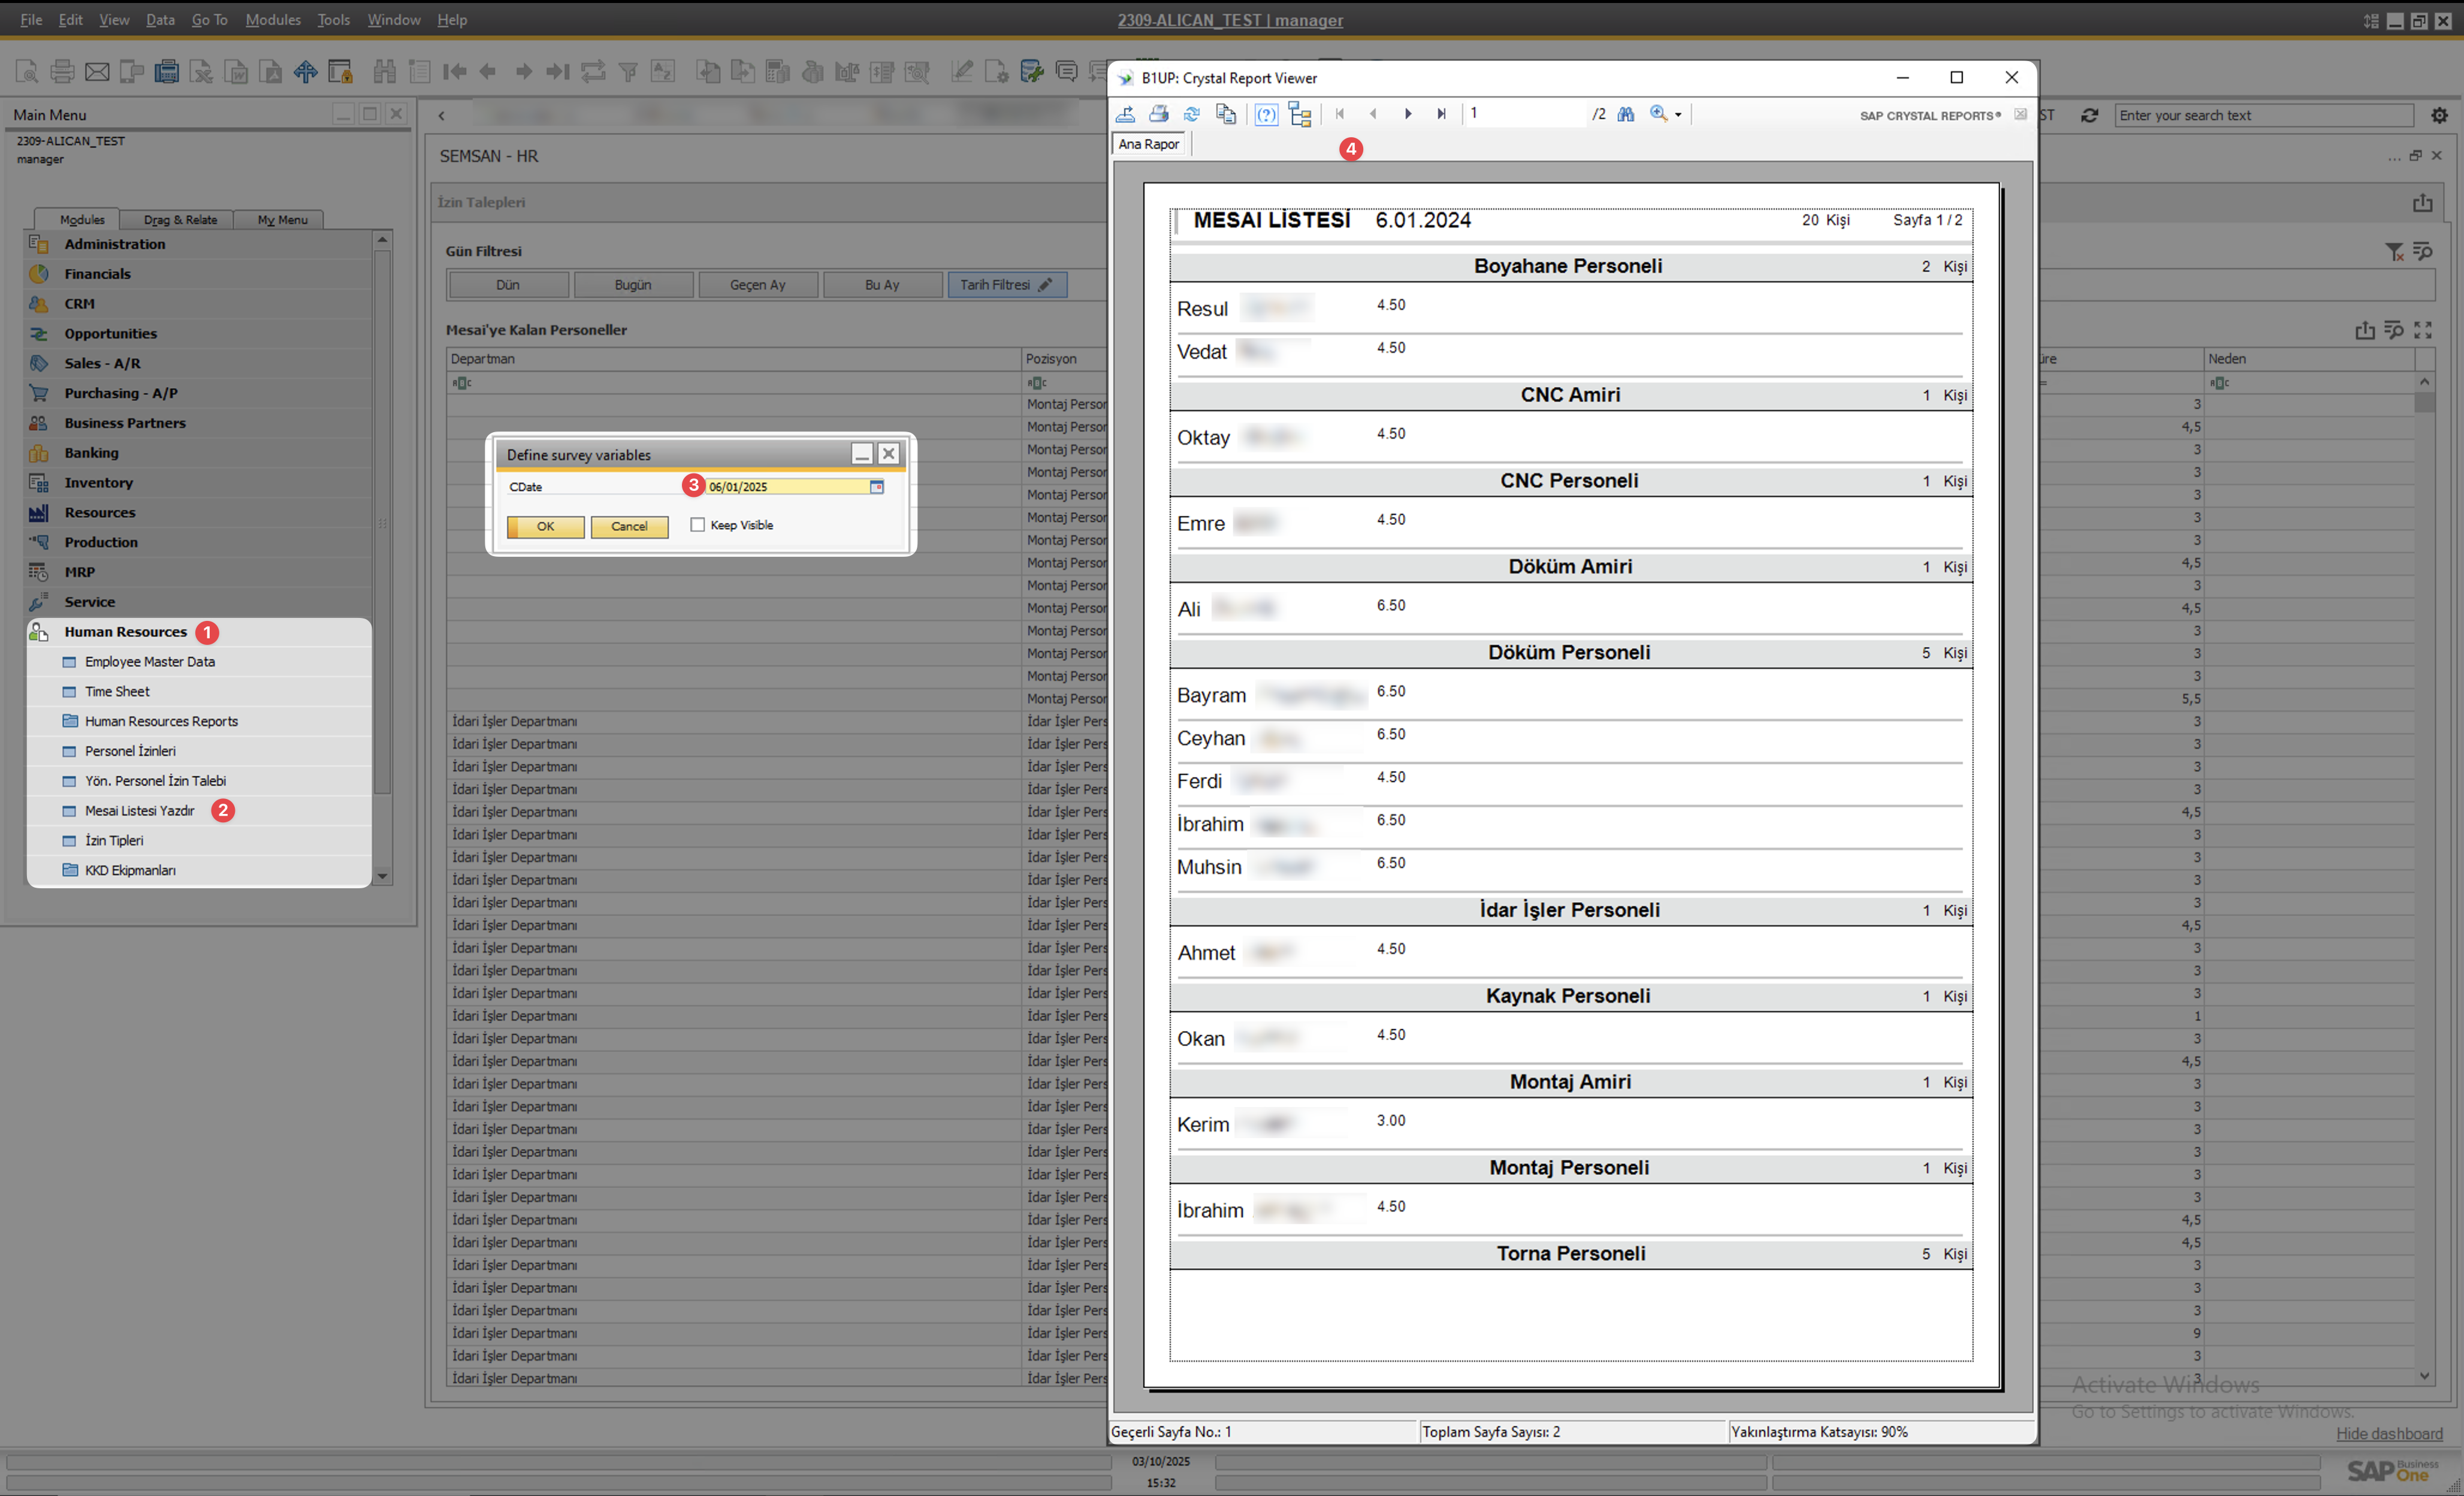
Task: Open Mesai Listesi Yazdır entry
Action: (139, 811)
